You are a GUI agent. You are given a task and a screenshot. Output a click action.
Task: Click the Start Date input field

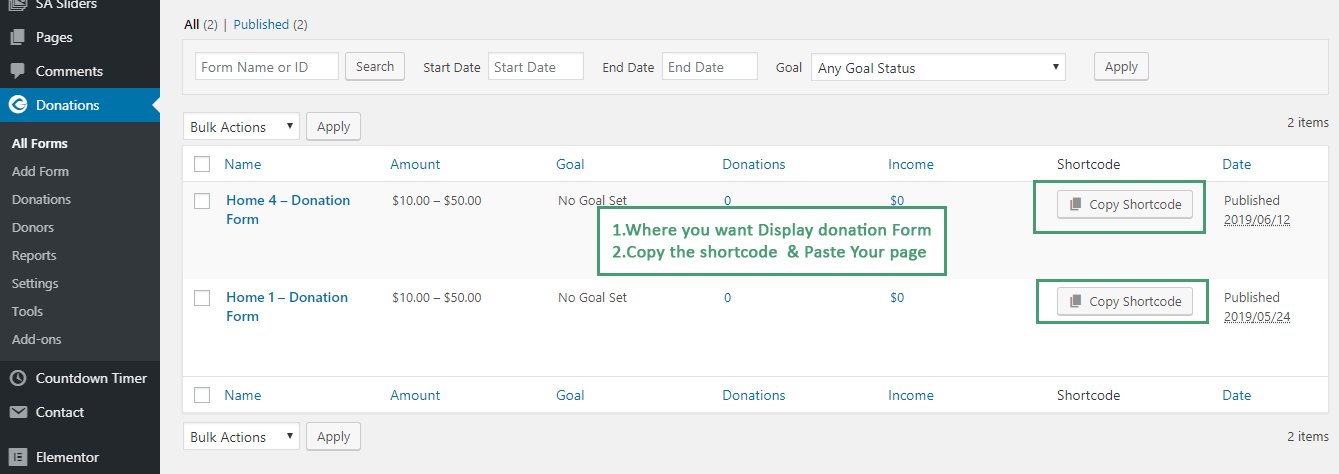pos(536,67)
